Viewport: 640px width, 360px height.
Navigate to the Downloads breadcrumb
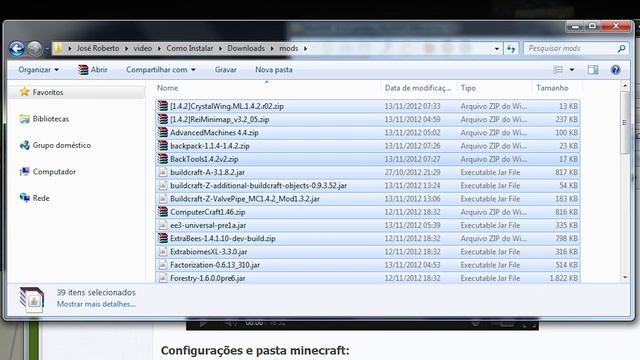[246, 49]
